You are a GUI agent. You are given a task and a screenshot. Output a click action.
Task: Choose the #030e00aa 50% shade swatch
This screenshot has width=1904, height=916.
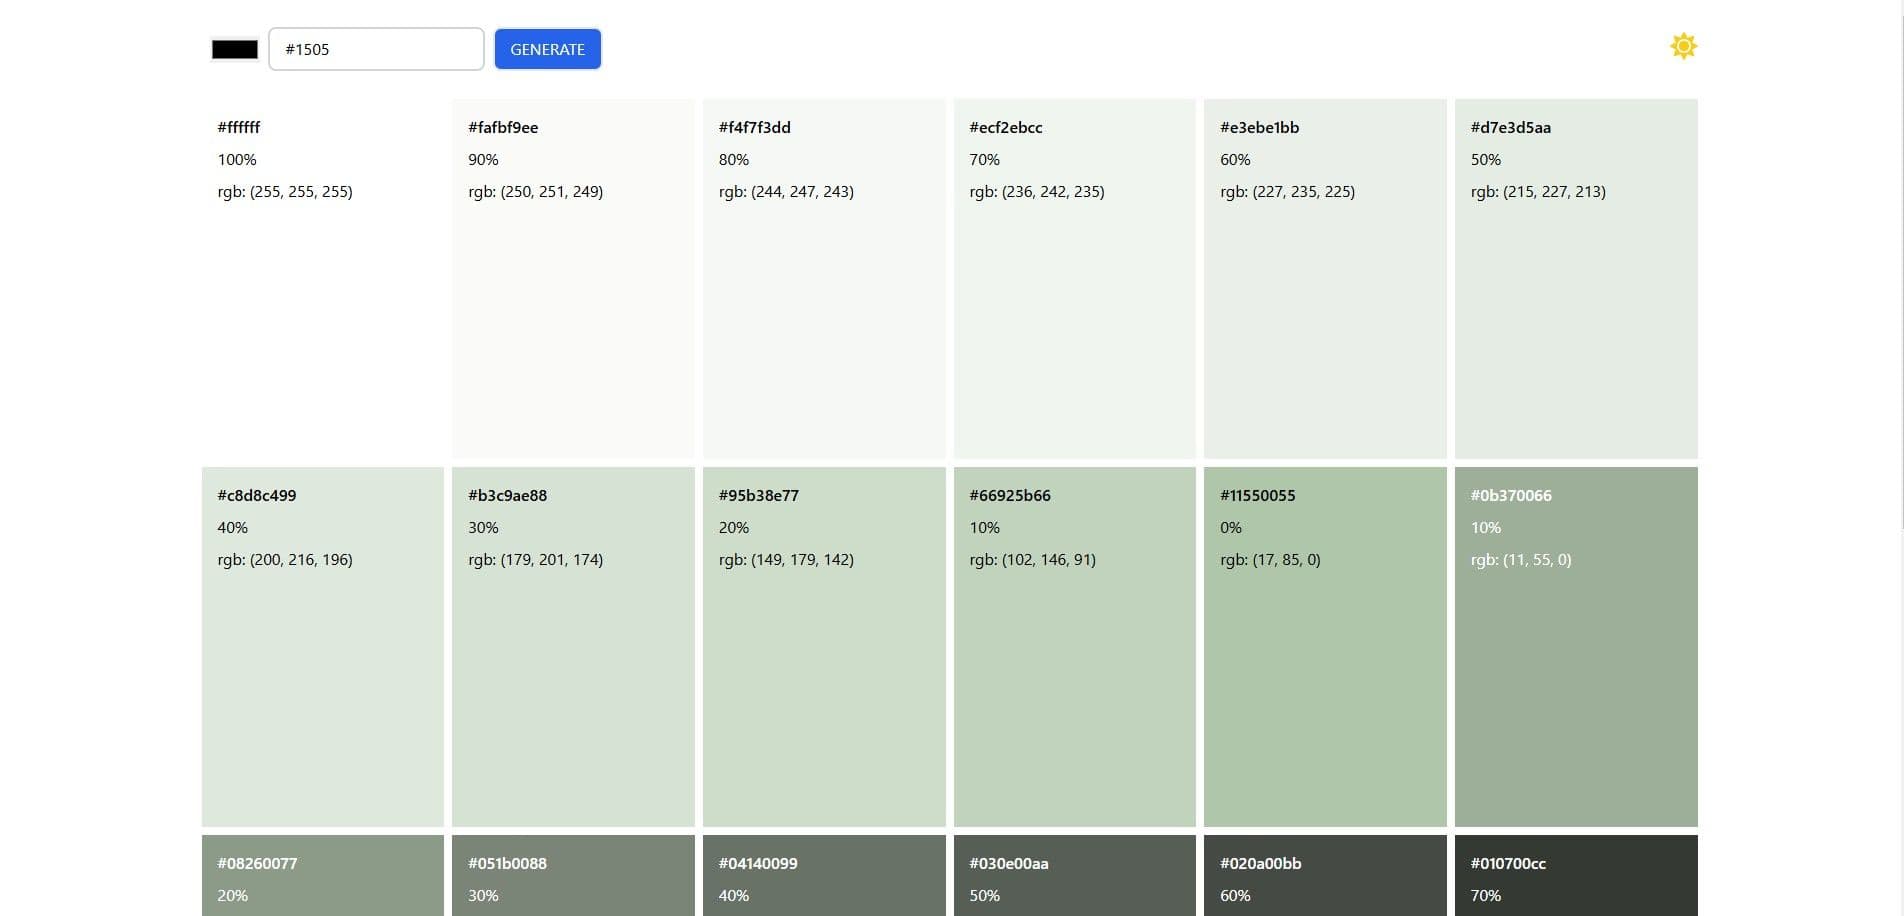(x=1074, y=877)
